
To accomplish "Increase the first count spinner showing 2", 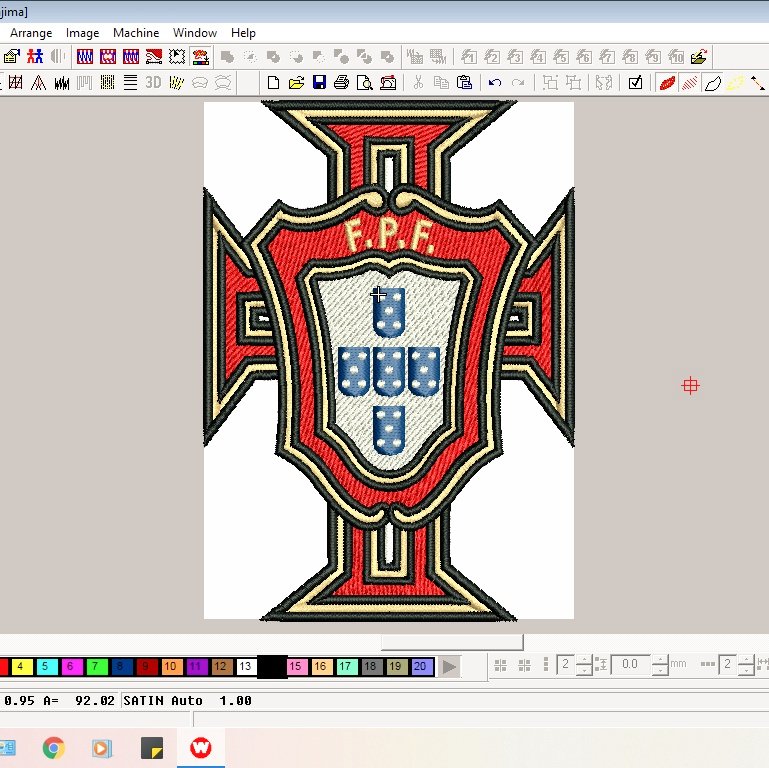I will [584, 660].
